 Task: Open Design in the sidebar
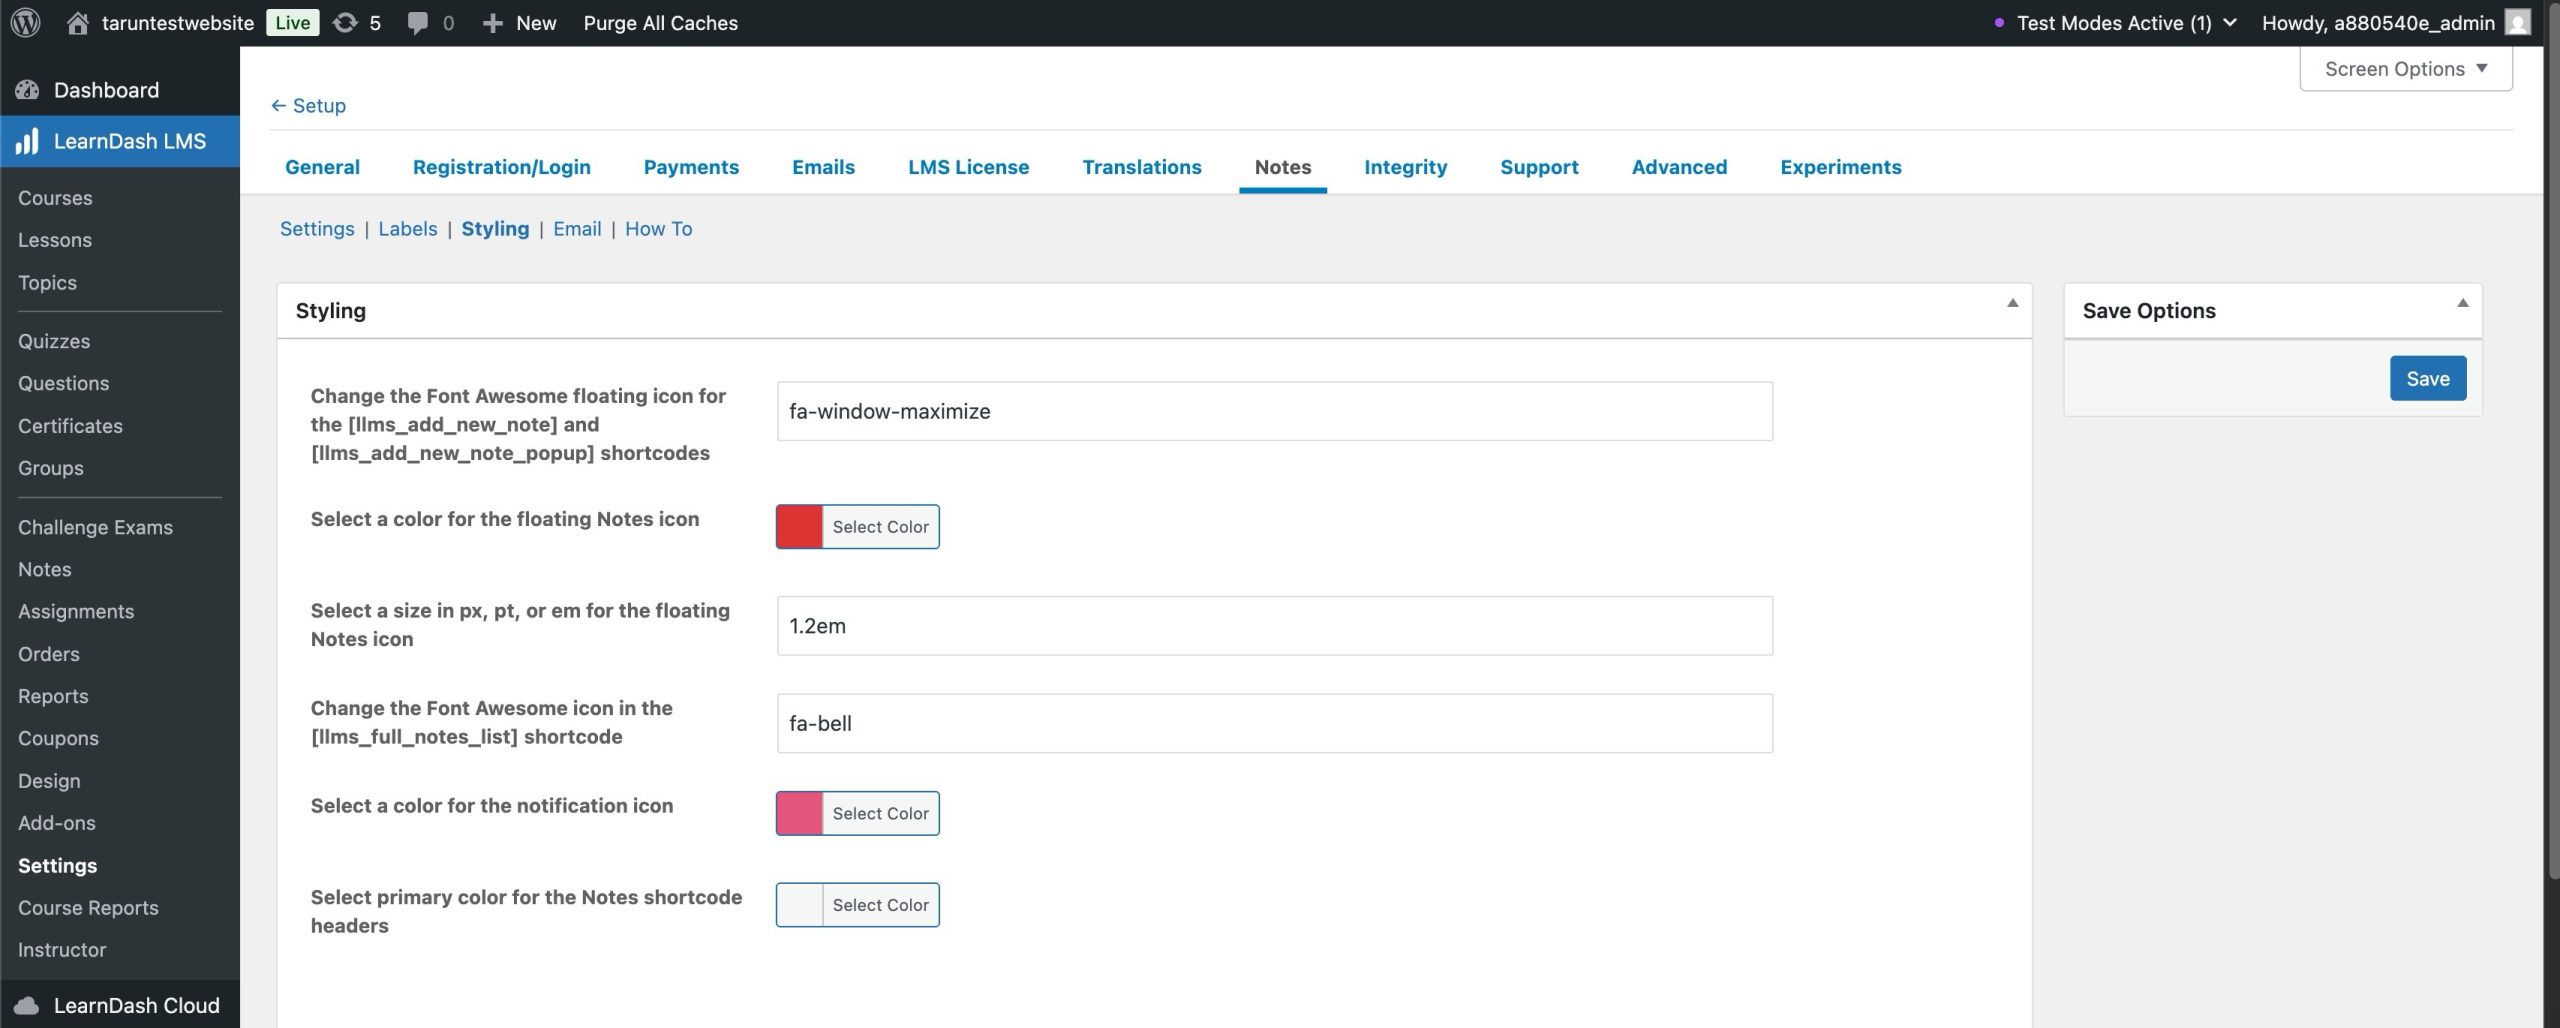[x=49, y=780]
